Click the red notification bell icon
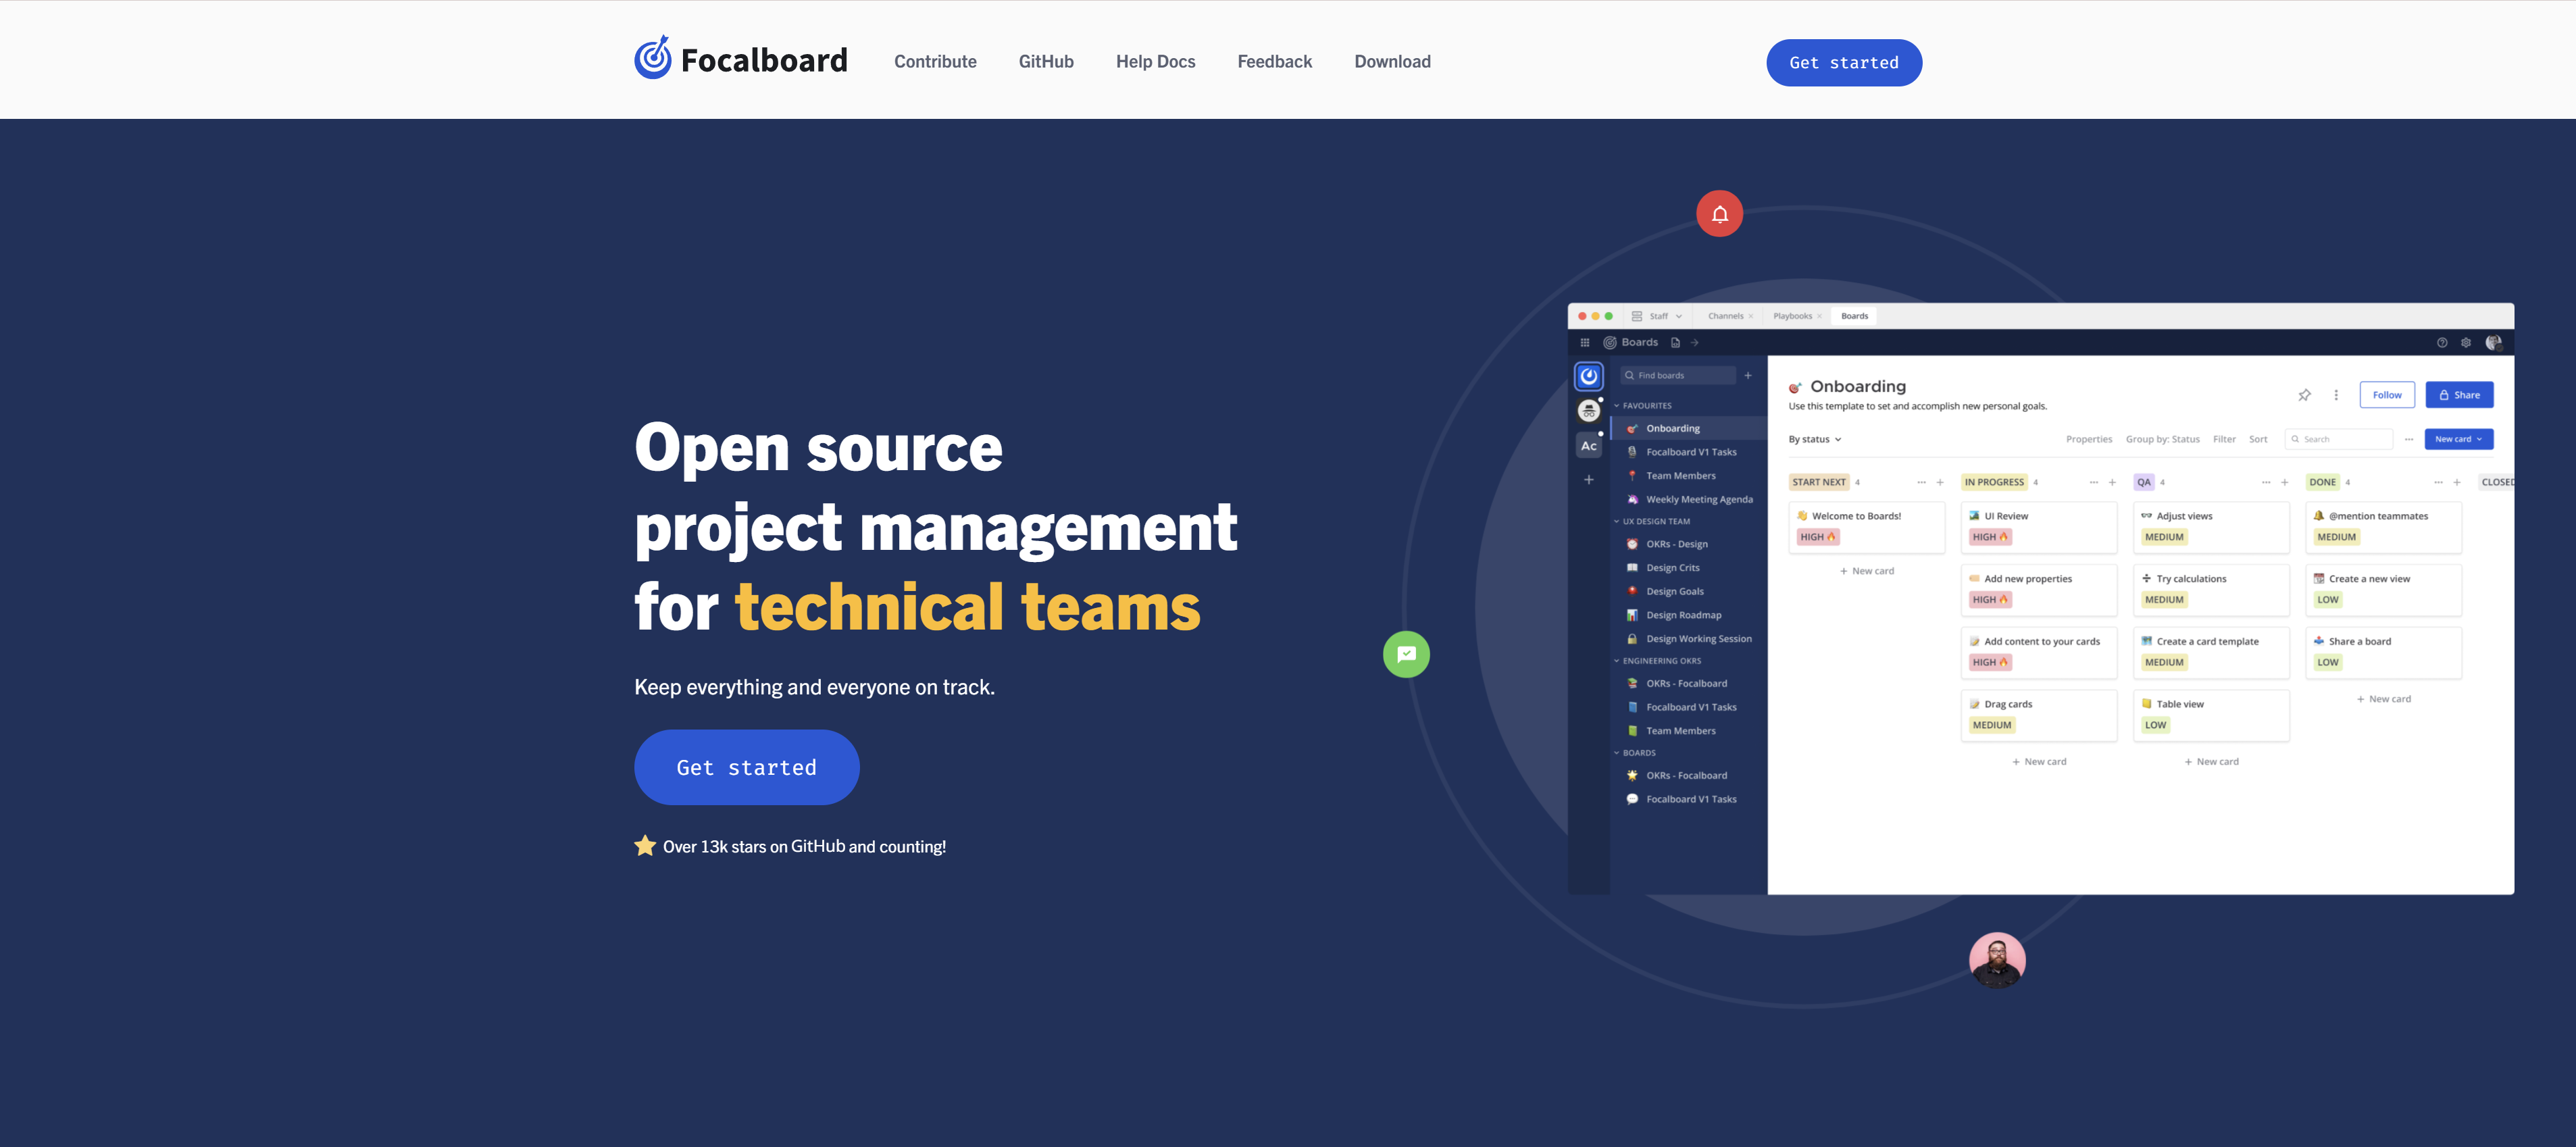The width and height of the screenshot is (2576, 1147). pos(1719,214)
